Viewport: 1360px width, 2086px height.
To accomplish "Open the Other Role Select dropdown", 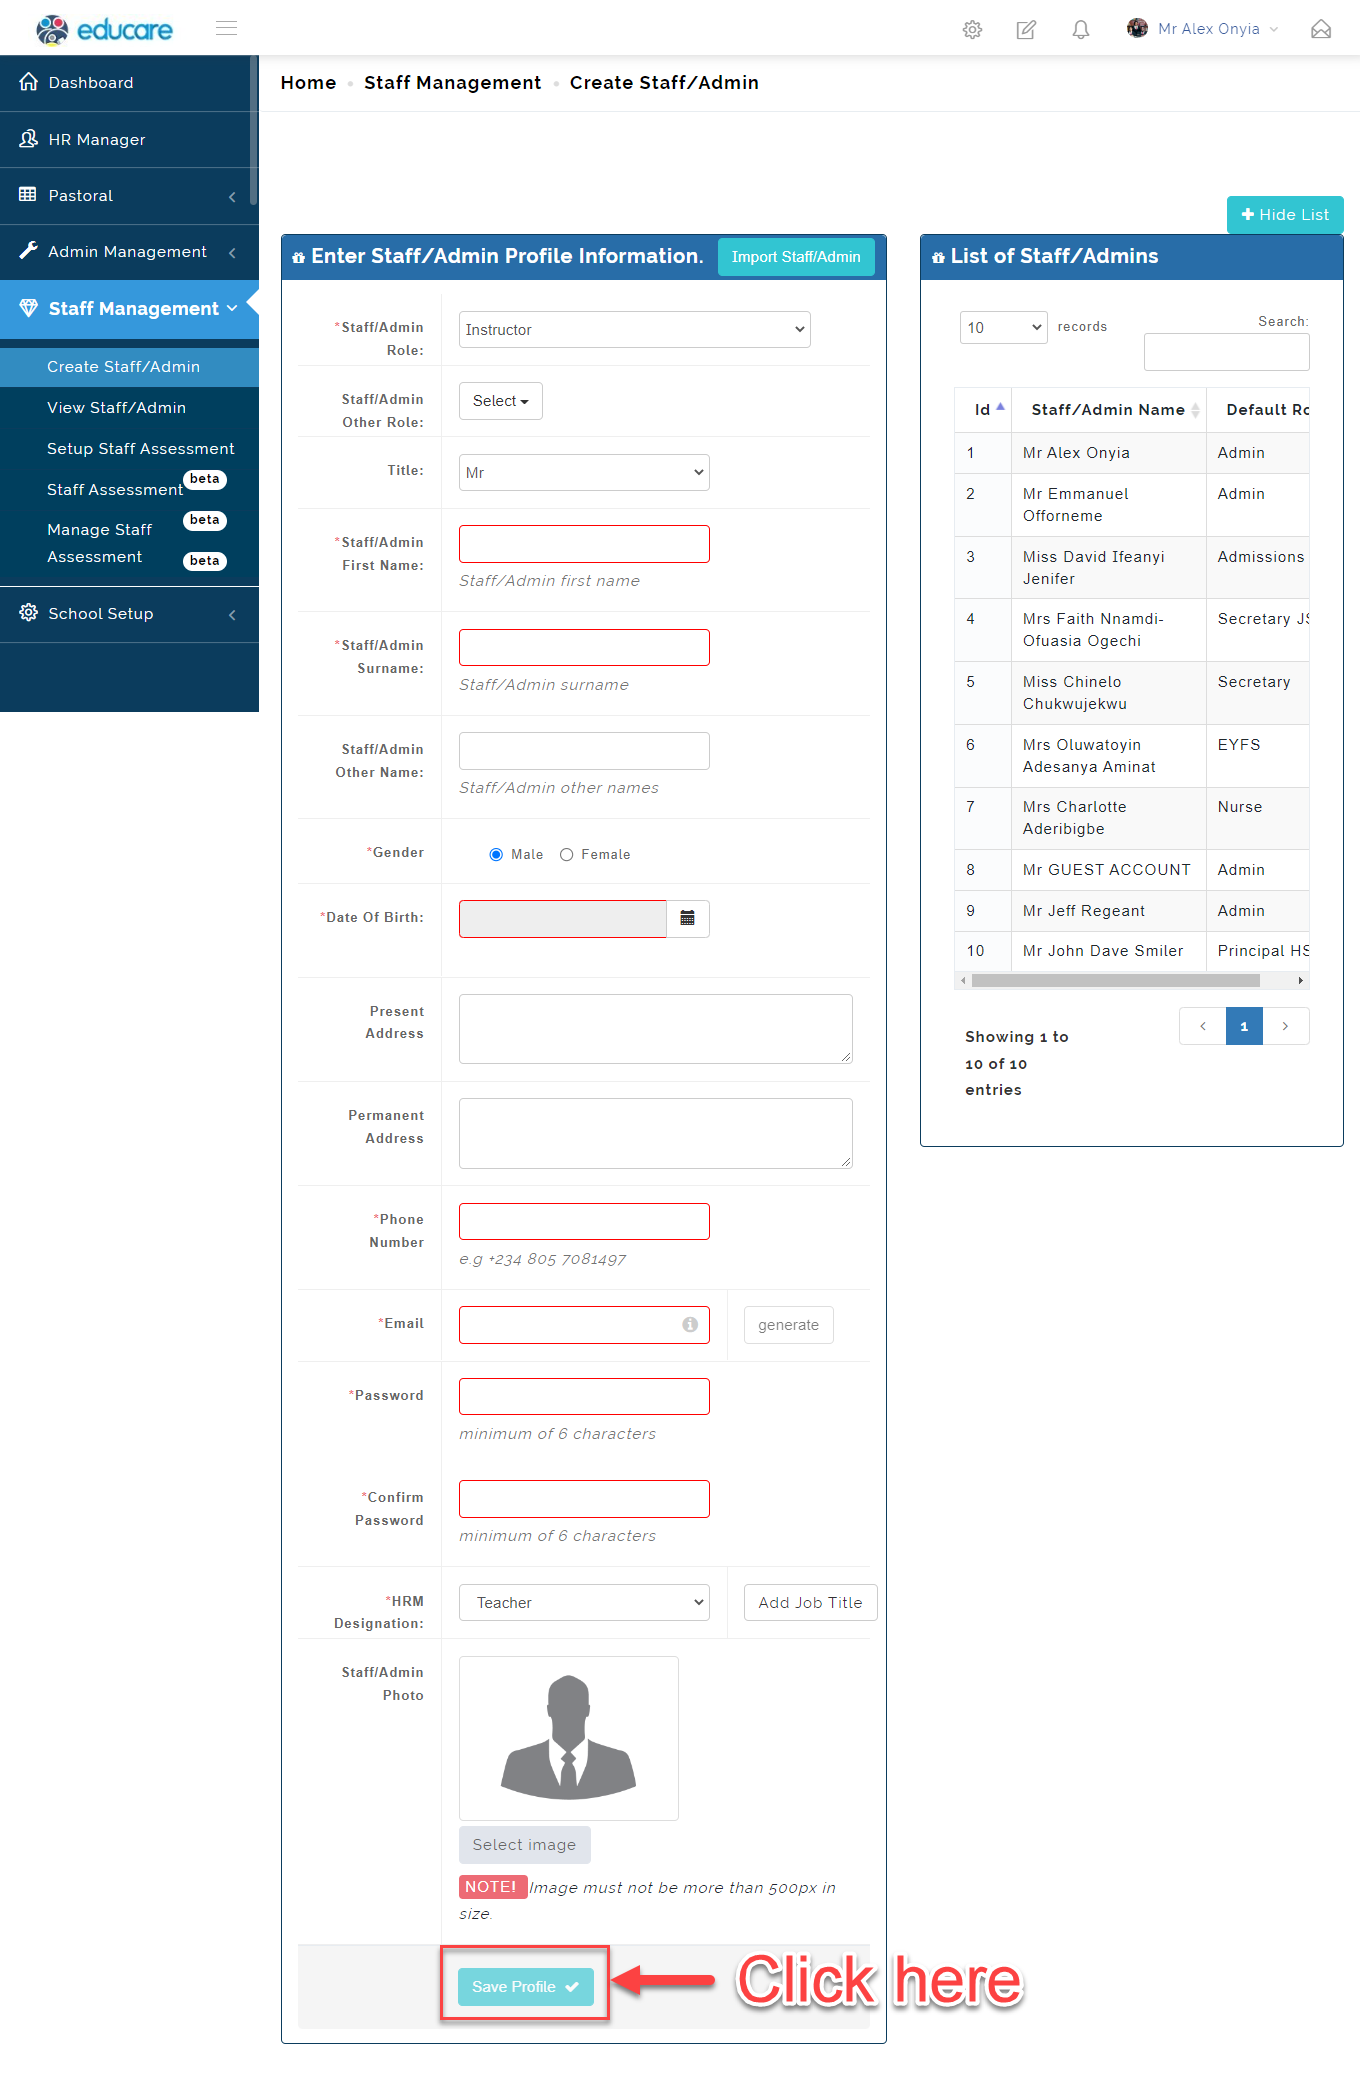I will (x=501, y=401).
